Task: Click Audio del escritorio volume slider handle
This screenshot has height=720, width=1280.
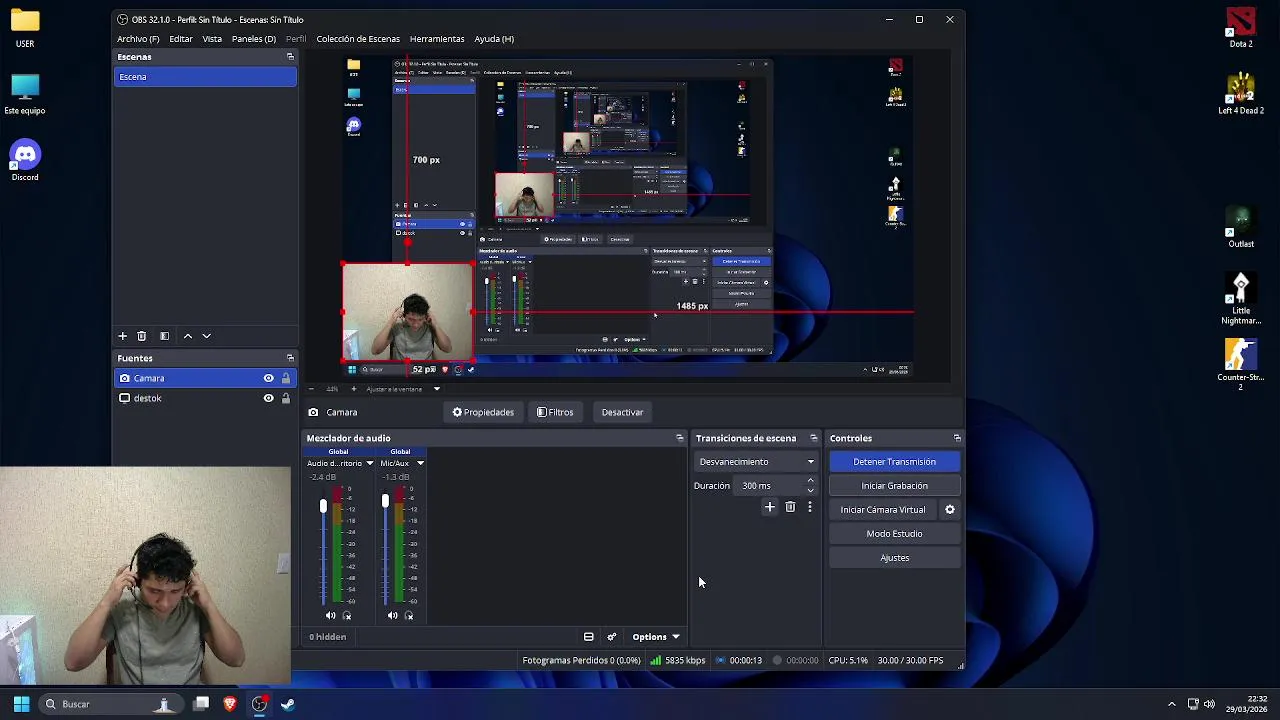Action: click(x=323, y=507)
